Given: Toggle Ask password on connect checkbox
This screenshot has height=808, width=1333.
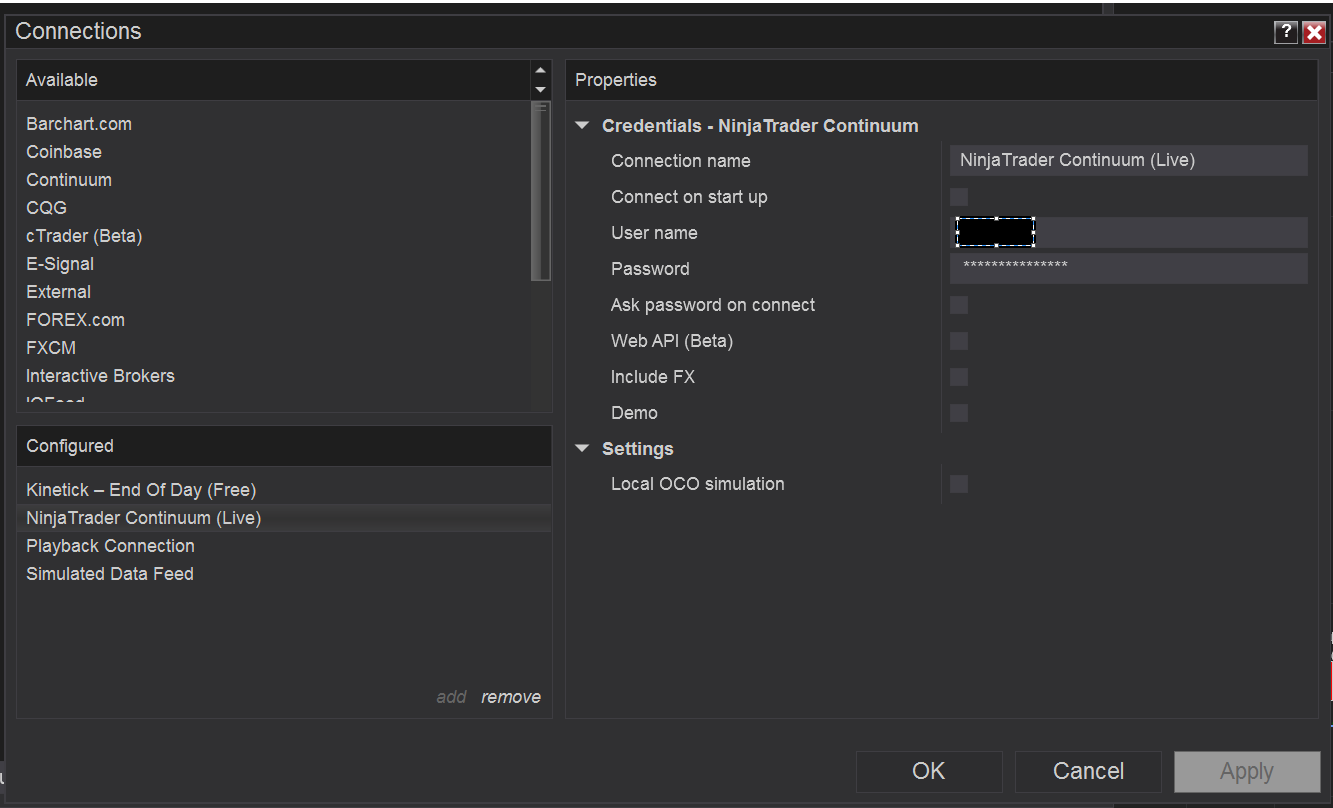Looking at the screenshot, I should 959,305.
